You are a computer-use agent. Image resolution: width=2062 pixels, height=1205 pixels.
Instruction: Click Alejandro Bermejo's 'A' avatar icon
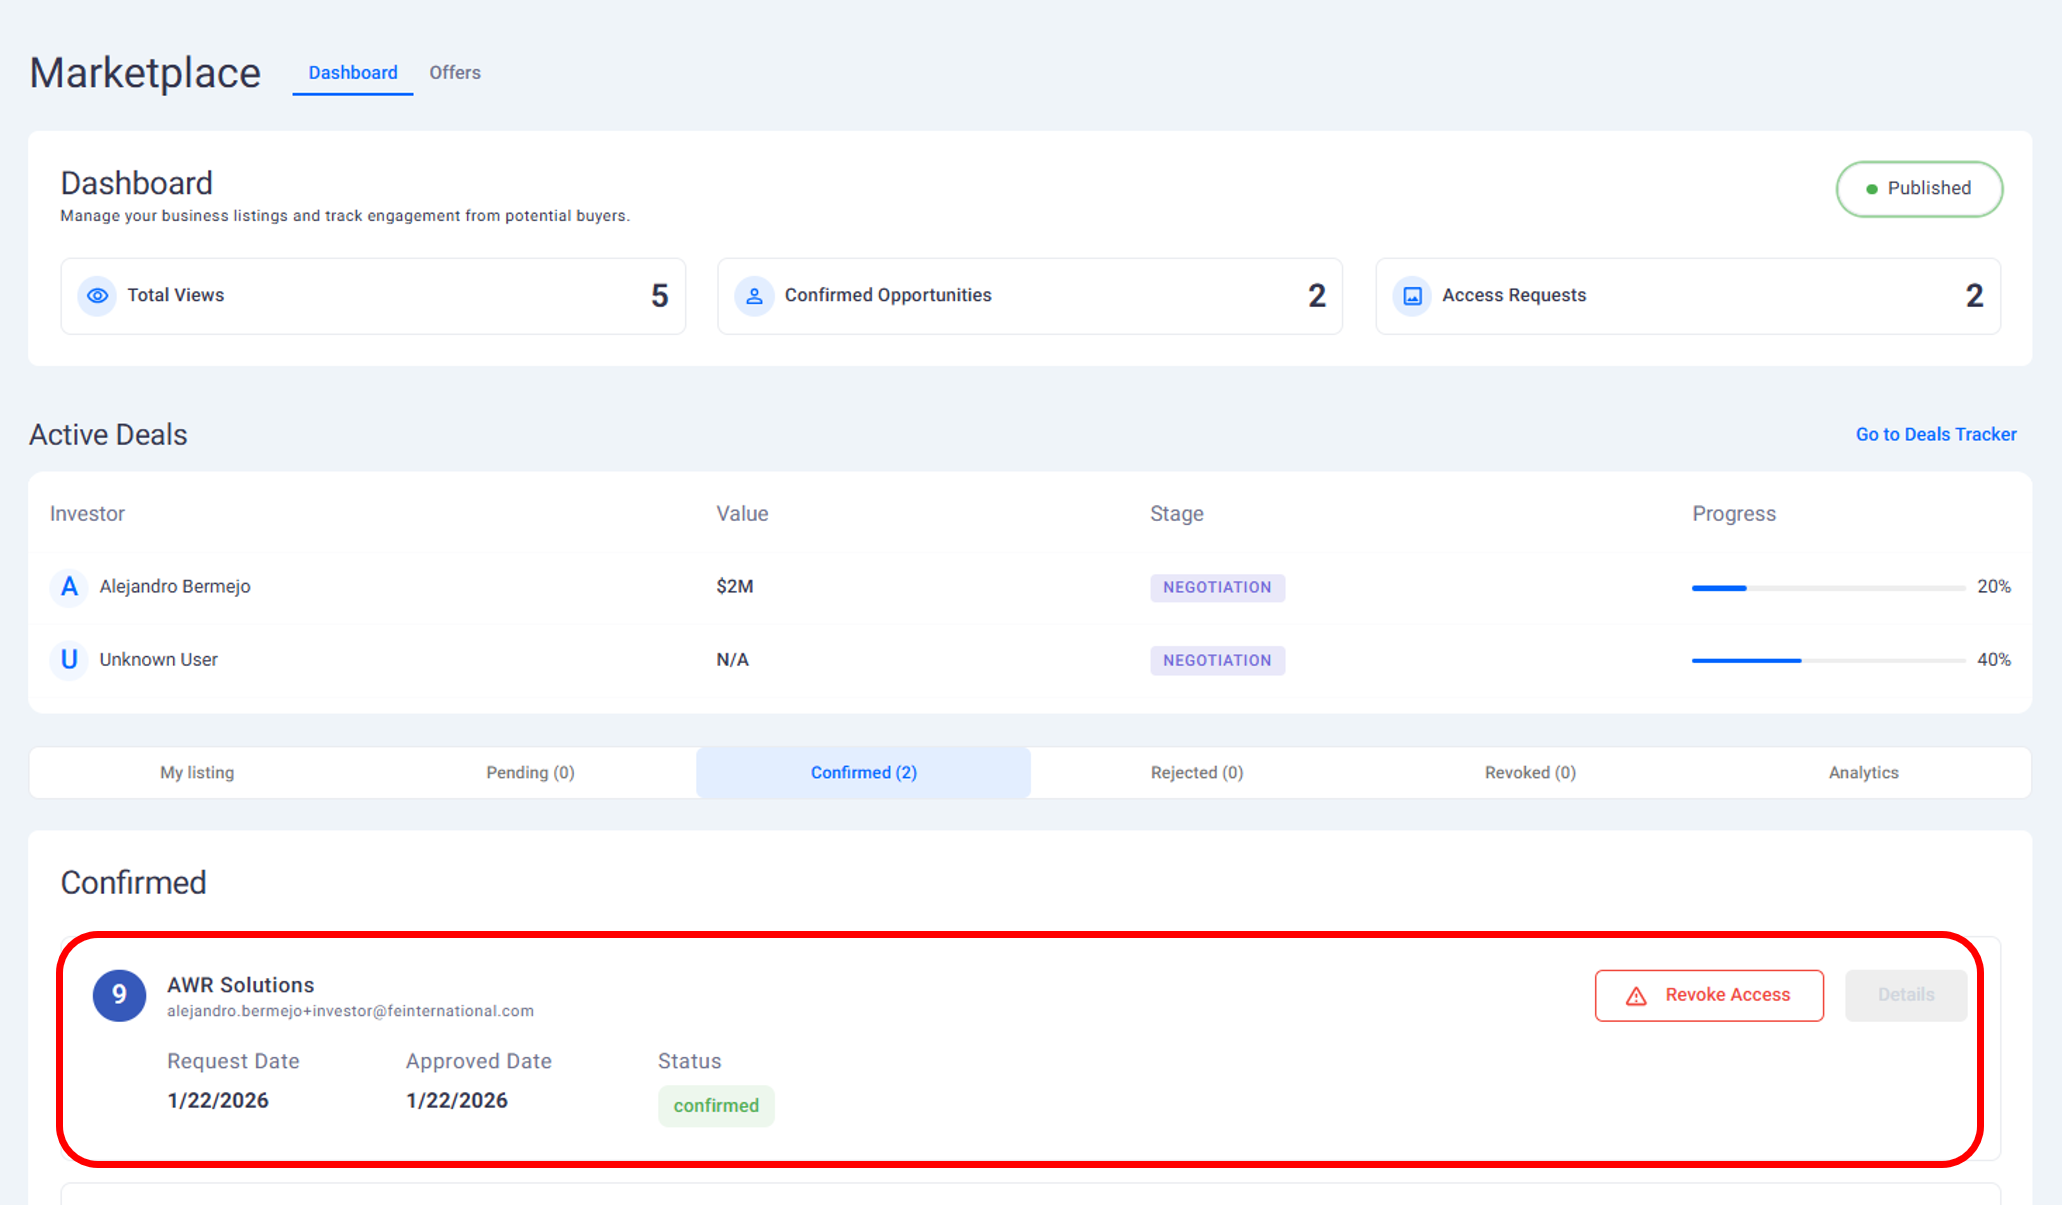click(69, 587)
